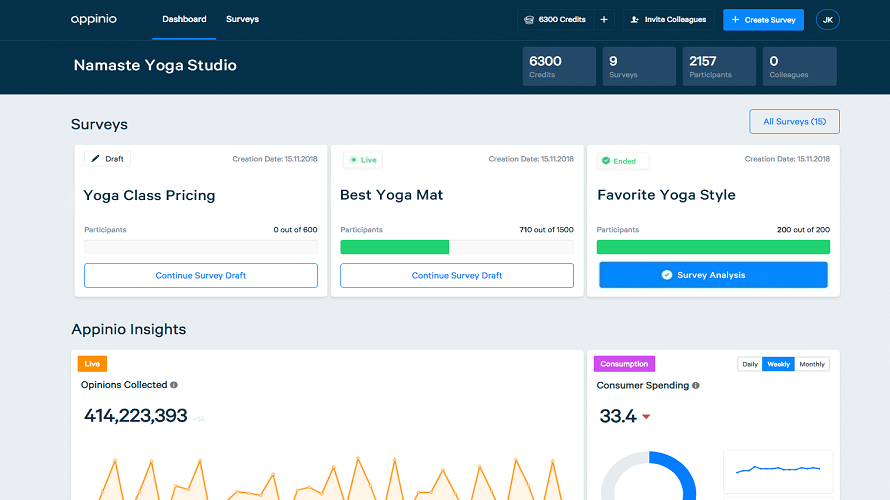
Task: Click the 414,223,393 opinions count
Action: tap(135, 415)
